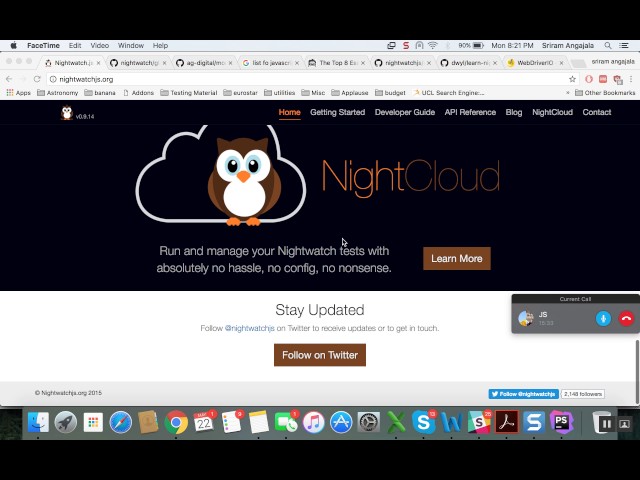
Task: Open the UCL Search Engine bookmark
Action: click(x=448, y=93)
